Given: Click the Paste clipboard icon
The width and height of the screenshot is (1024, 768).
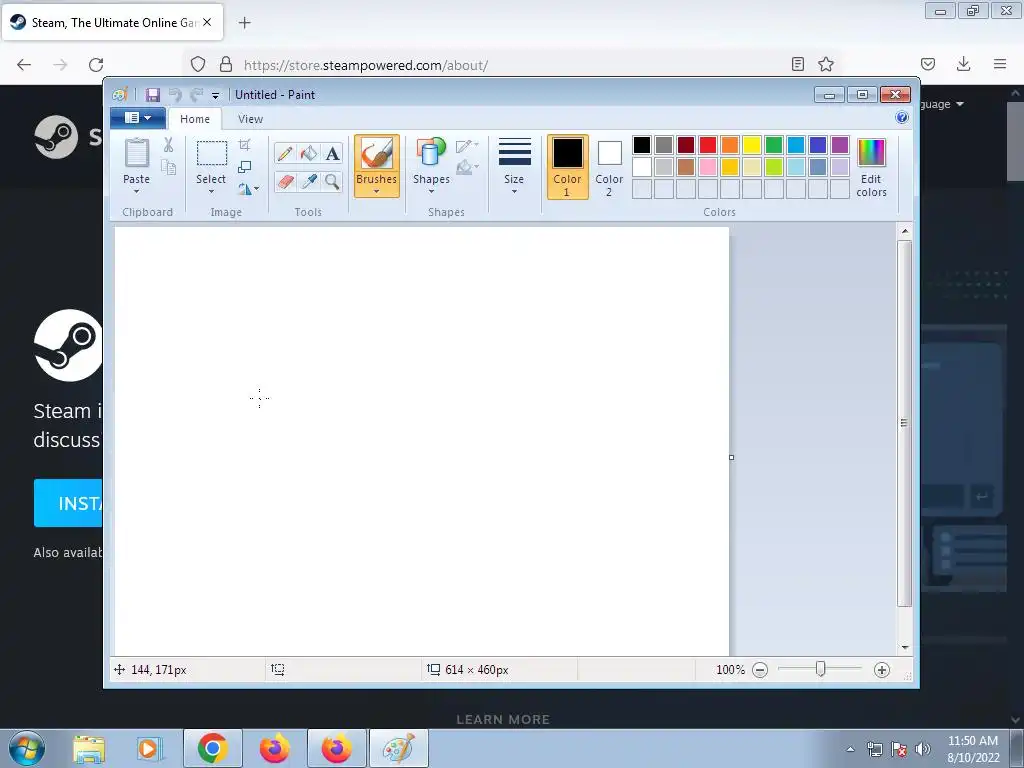Looking at the screenshot, I should click(136, 153).
